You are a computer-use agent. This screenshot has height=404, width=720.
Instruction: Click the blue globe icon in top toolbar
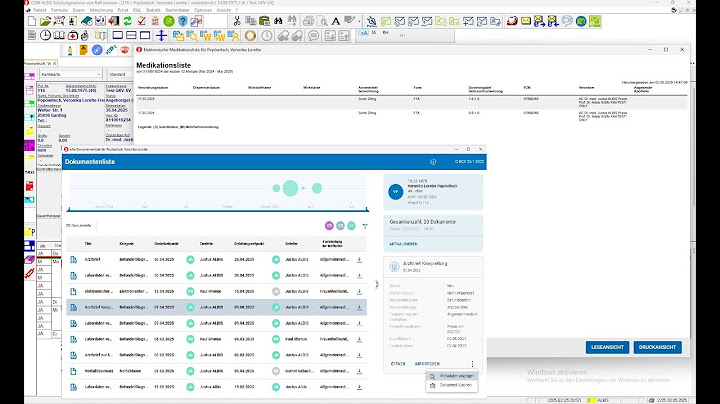pos(581,21)
